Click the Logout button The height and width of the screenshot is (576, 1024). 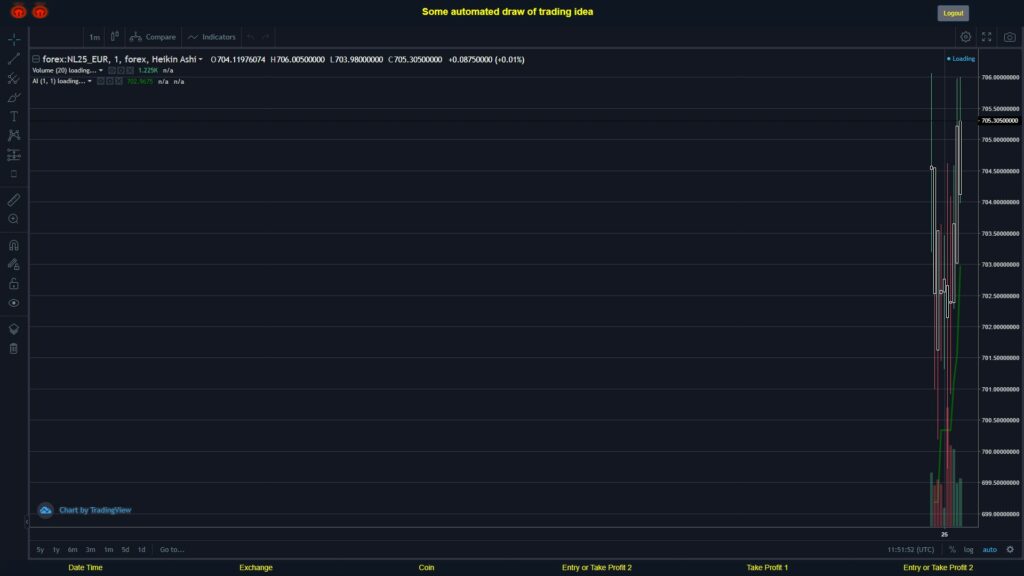click(x=953, y=13)
